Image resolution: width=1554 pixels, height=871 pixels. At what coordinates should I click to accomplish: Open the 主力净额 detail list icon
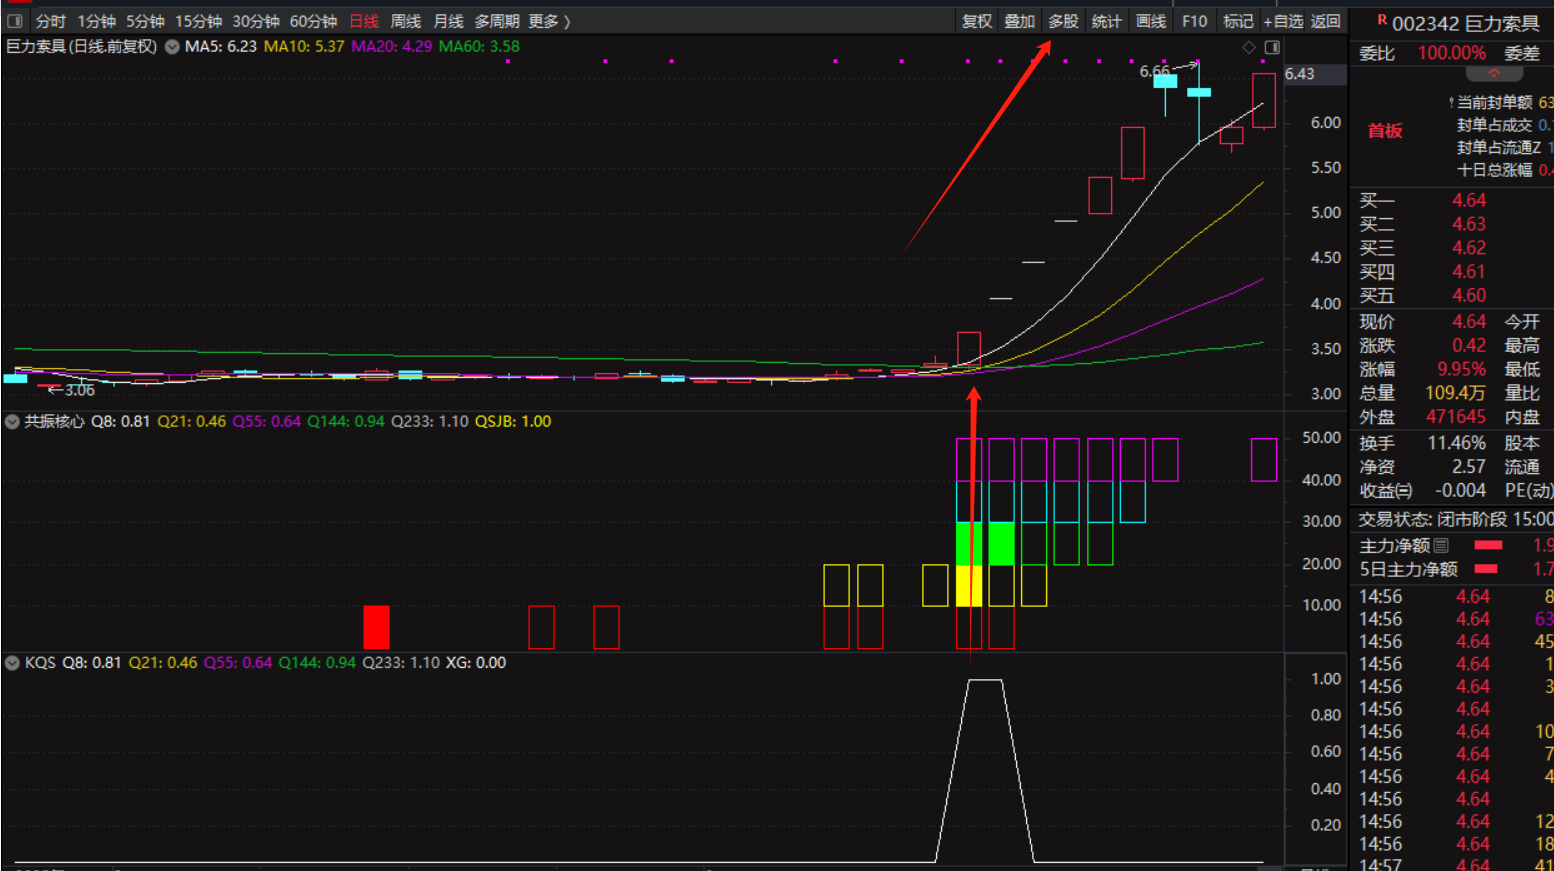pos(1441,545)
